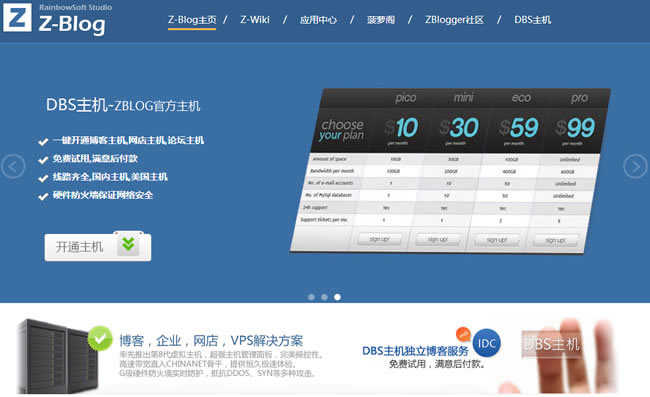650x397 pixels.
Task: Click checkmark beside 一键开通博客主机
Action: (43, 142)
